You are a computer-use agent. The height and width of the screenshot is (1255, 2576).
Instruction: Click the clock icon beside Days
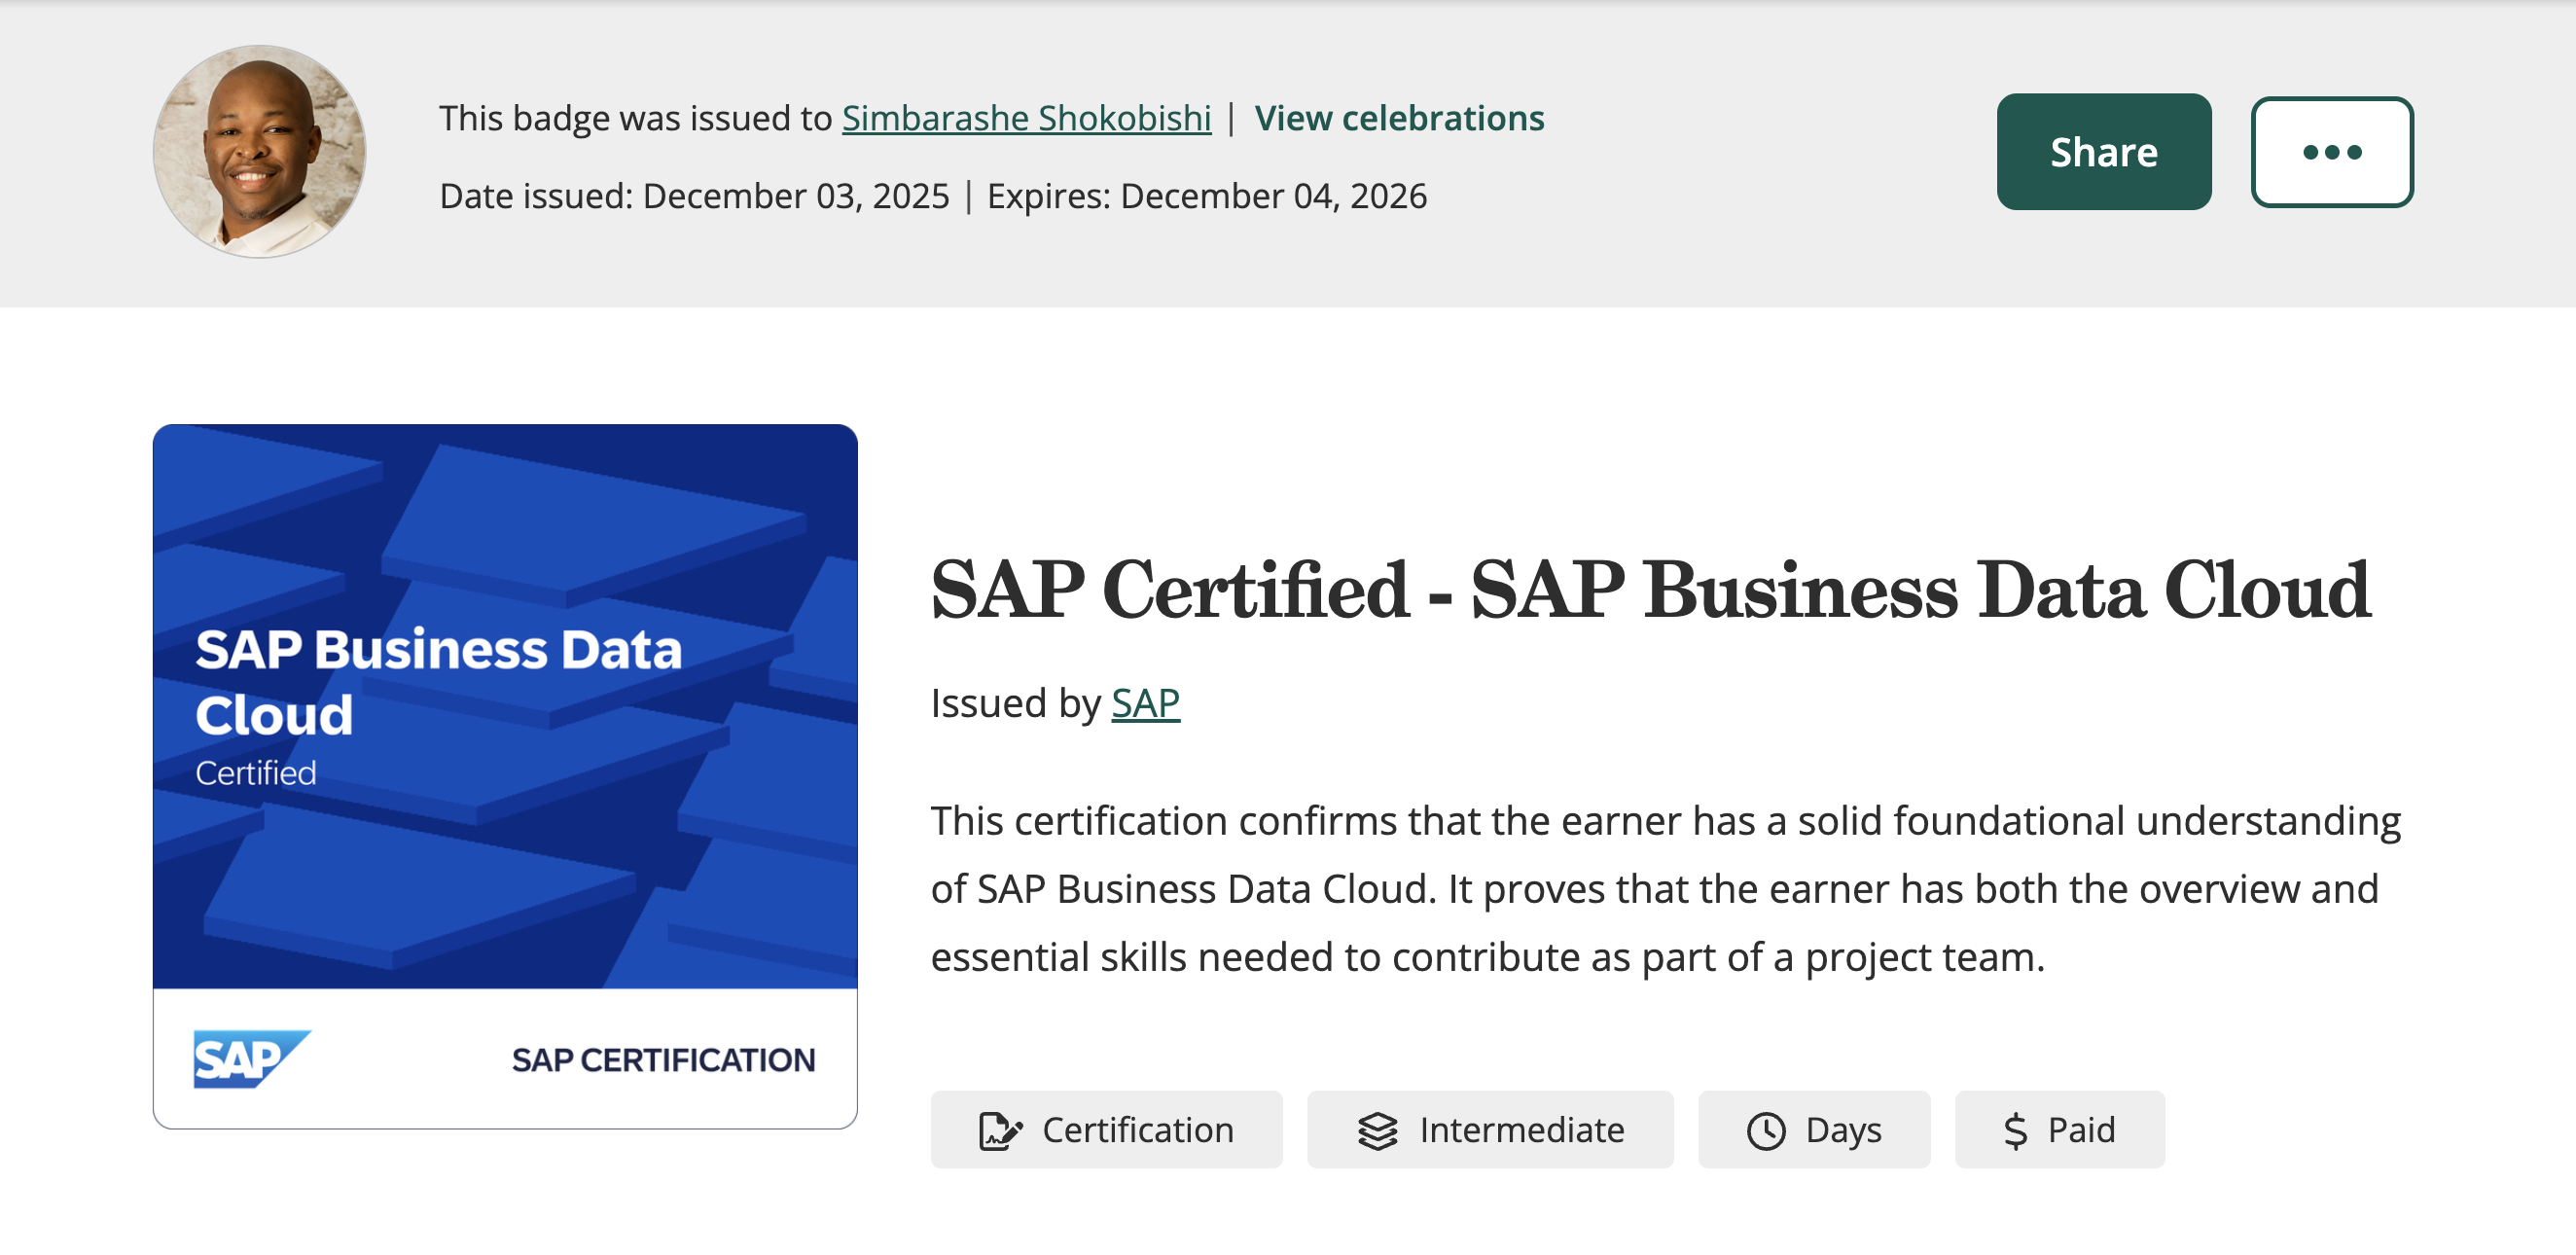click(1766, 1130)
